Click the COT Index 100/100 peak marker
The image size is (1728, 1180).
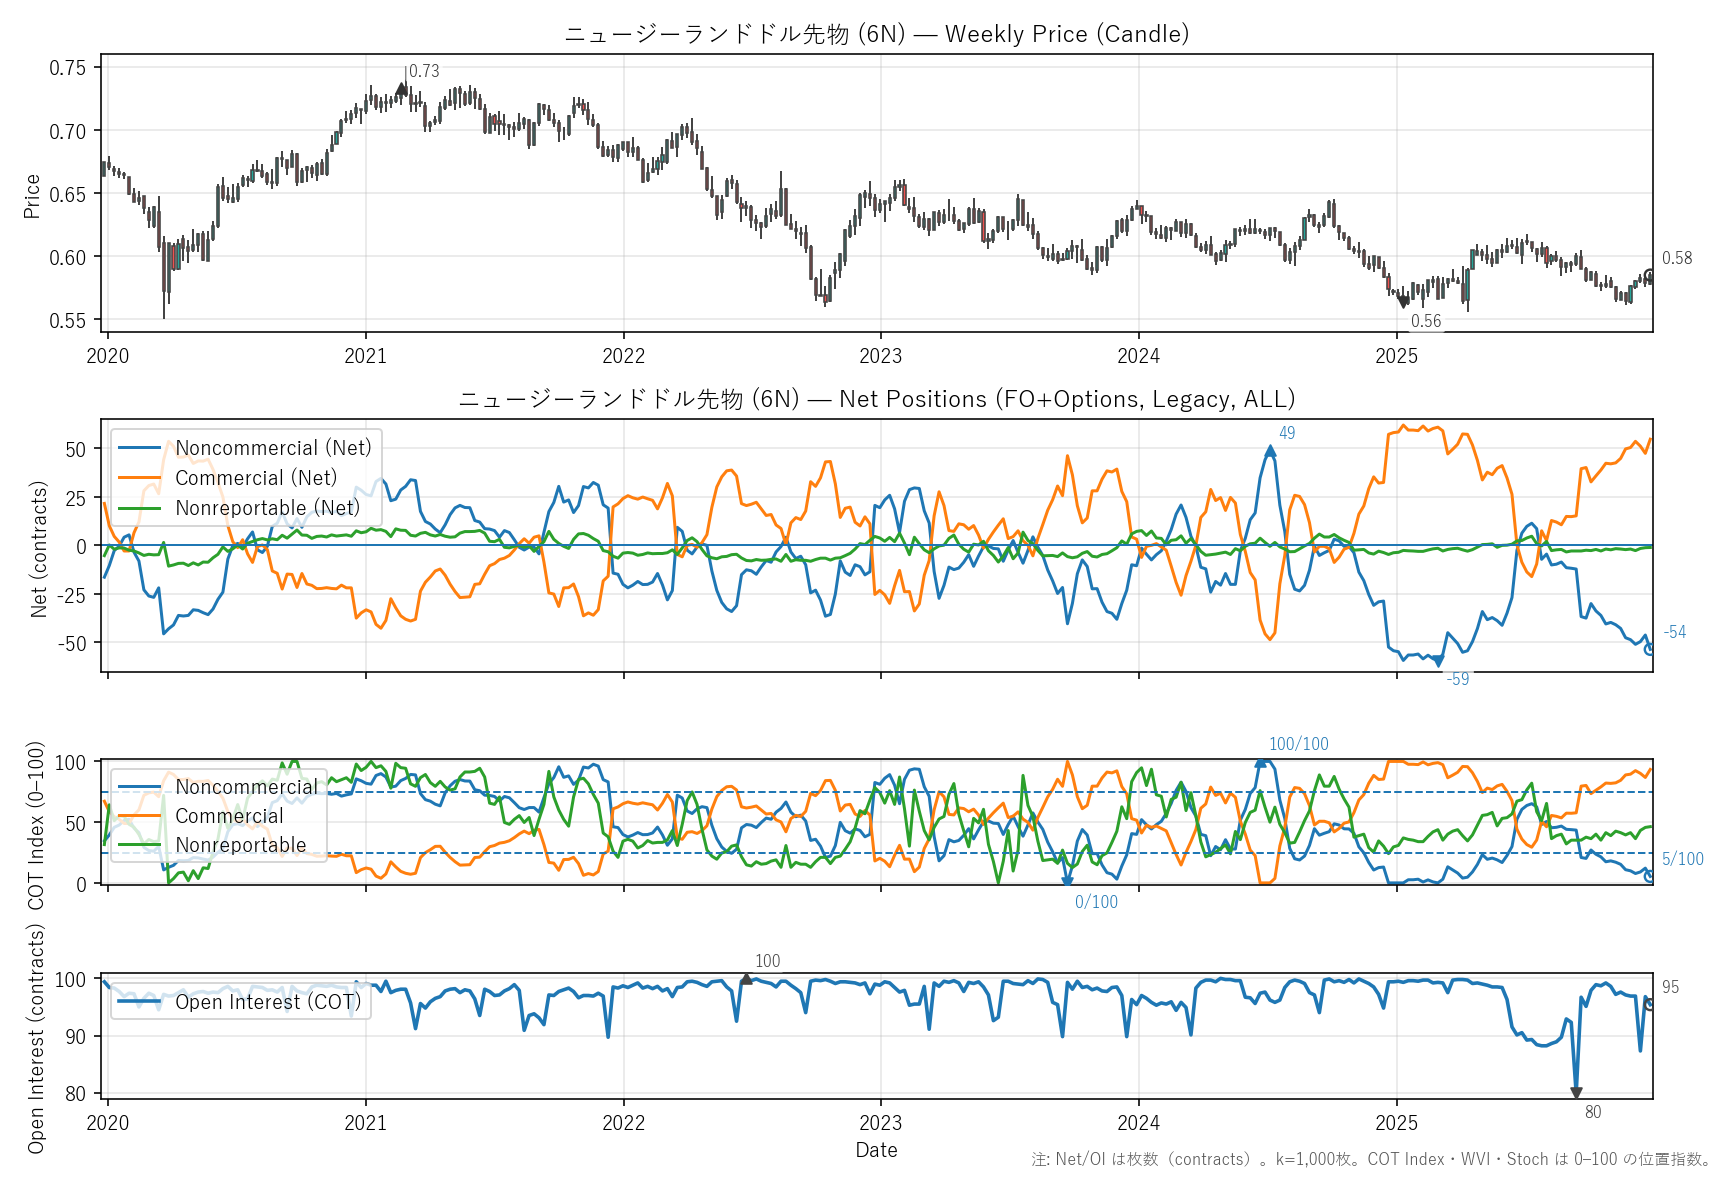click(1261, 762)
